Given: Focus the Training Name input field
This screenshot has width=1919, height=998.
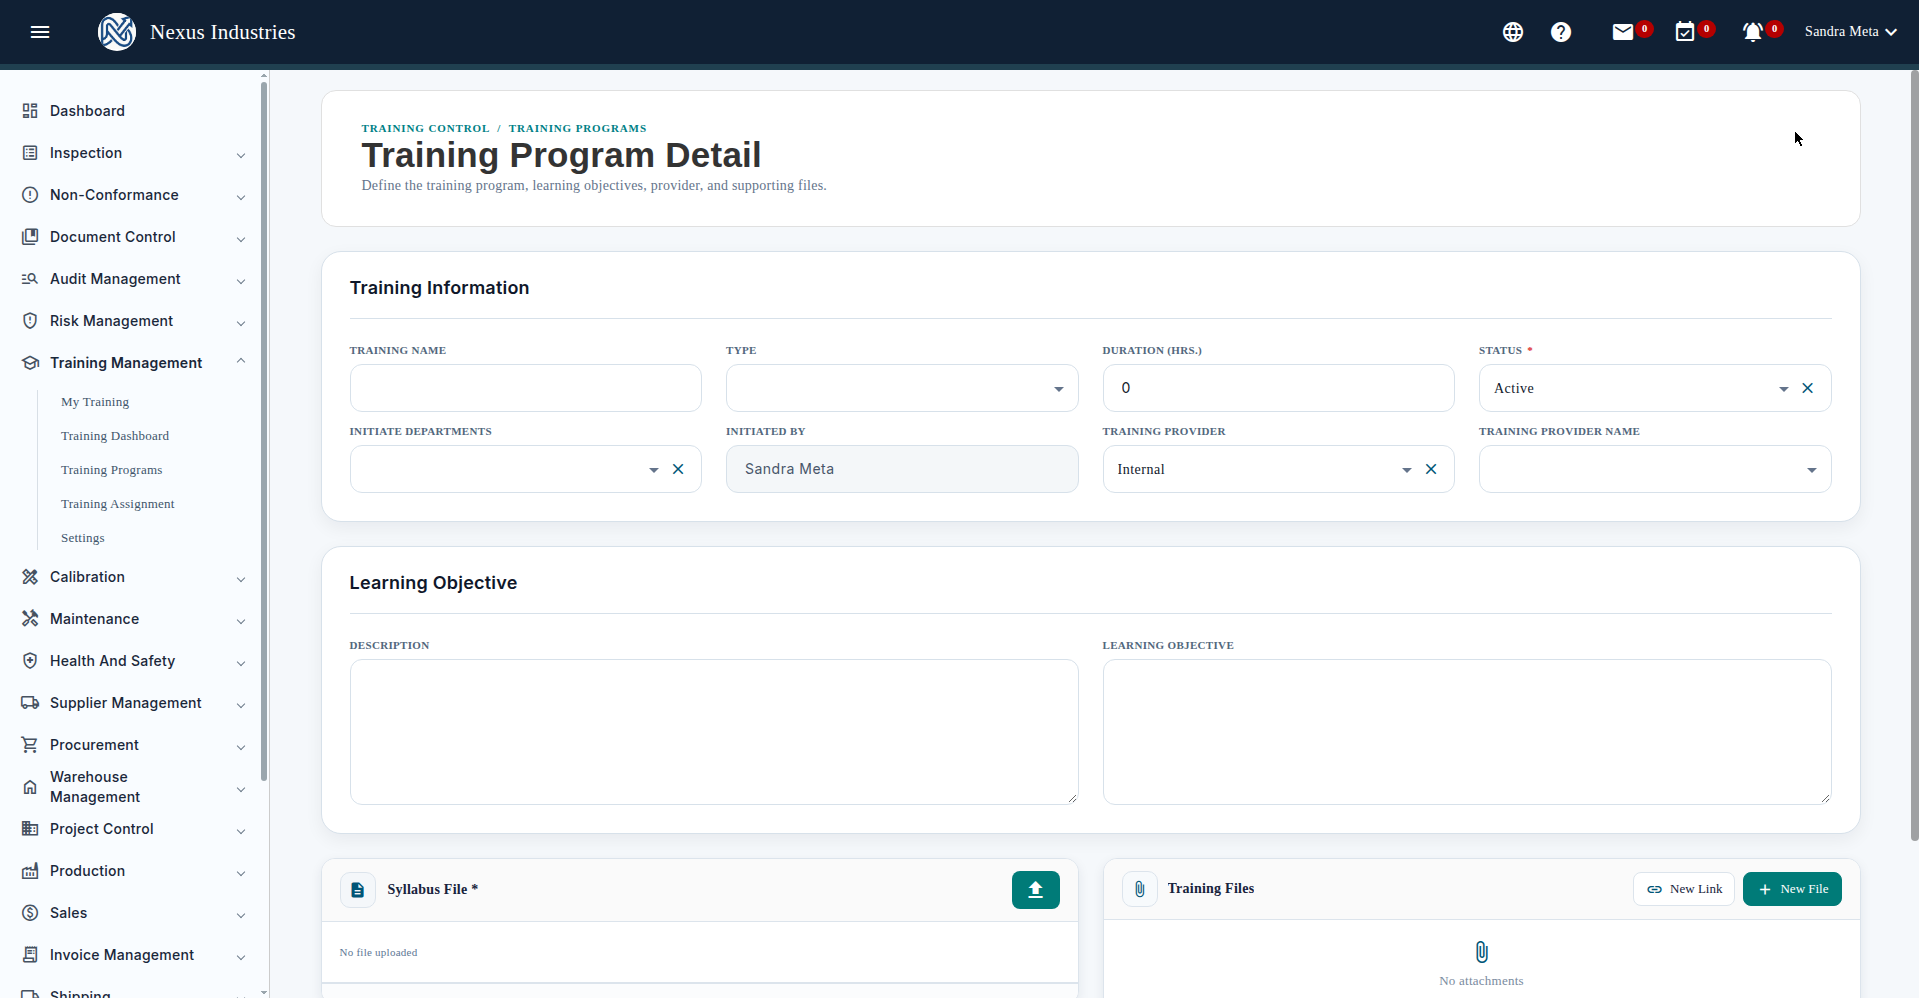Looking at the screenshot, I should pos(525,388).
